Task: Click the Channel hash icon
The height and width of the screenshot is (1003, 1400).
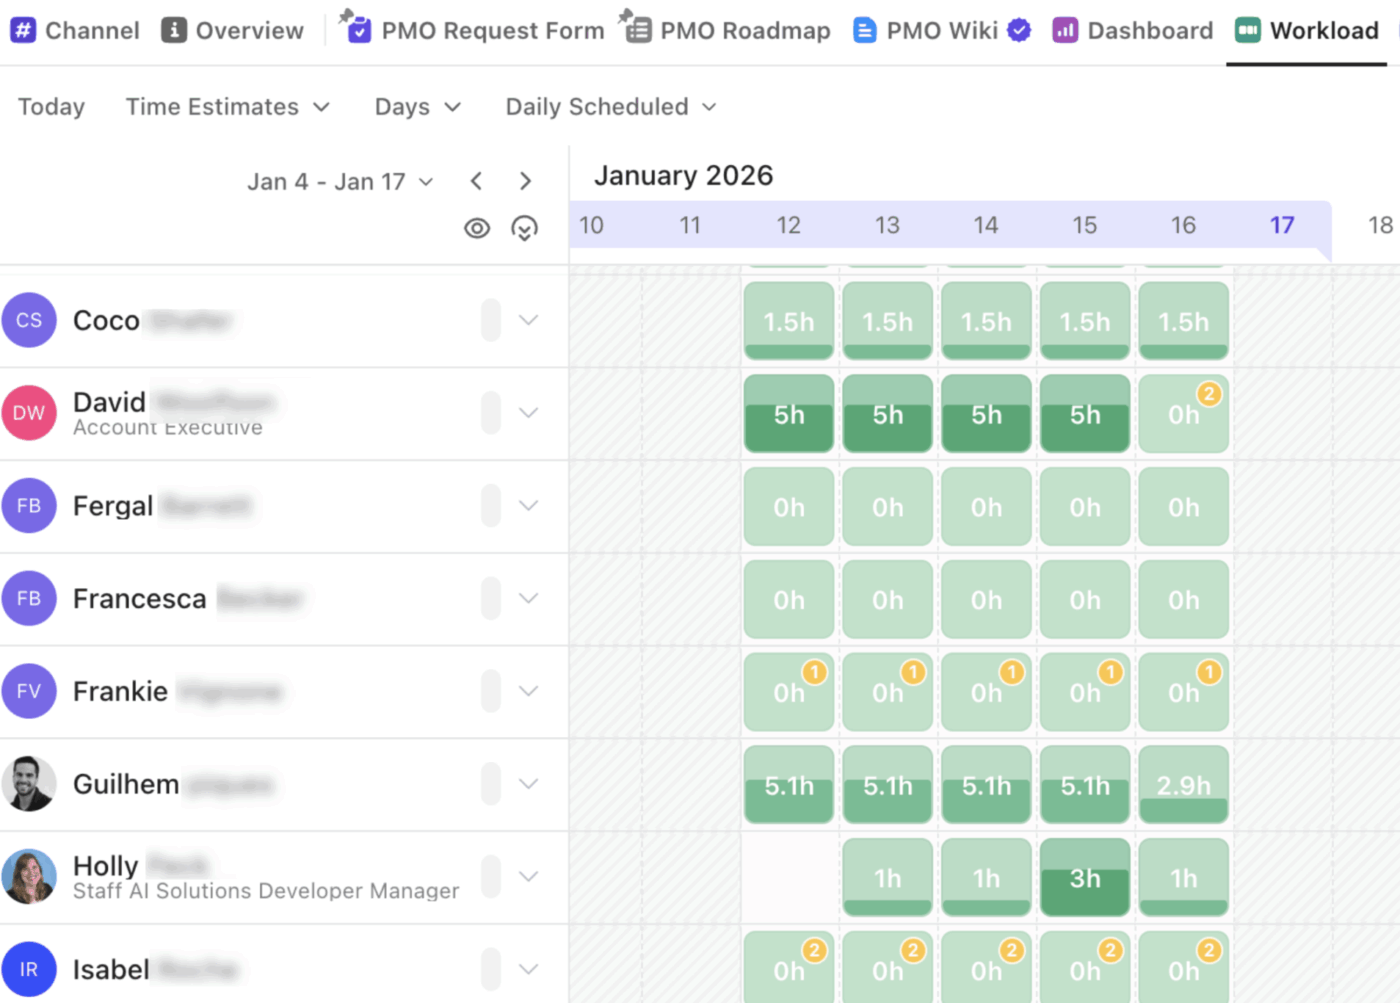Action: pos(23,30)
